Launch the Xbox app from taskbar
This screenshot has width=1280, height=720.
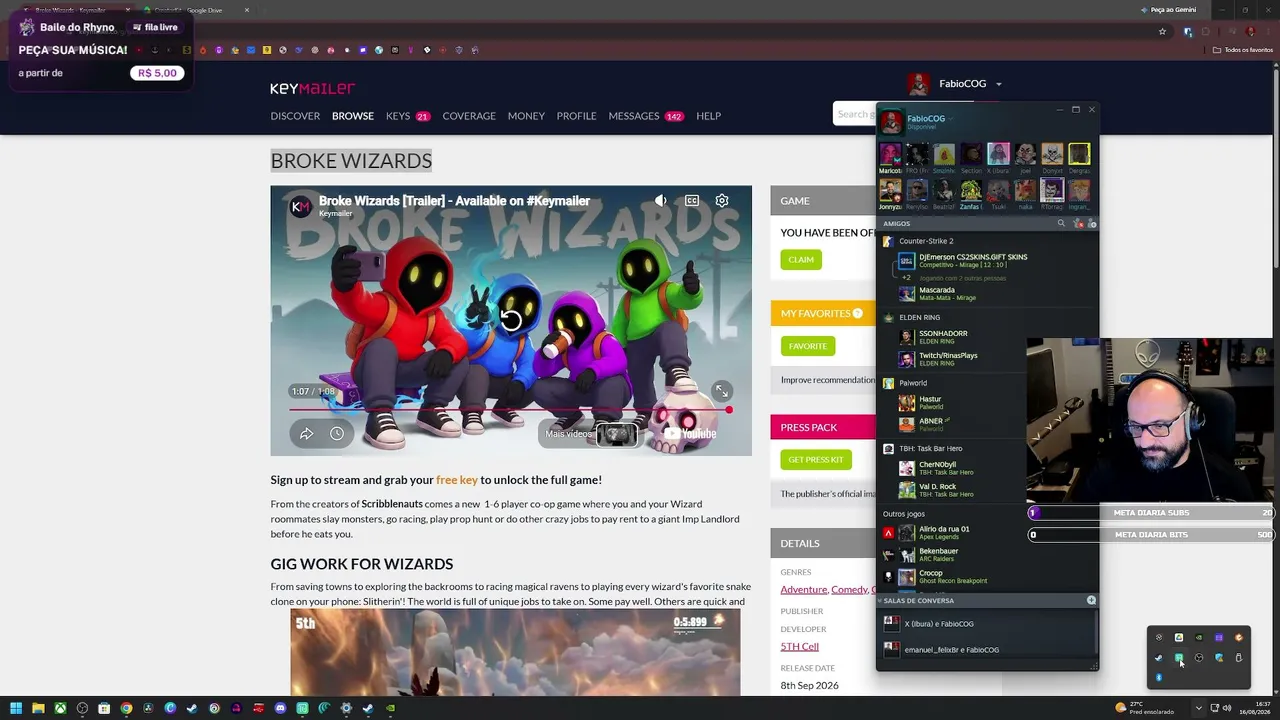[x=60, y=708]
